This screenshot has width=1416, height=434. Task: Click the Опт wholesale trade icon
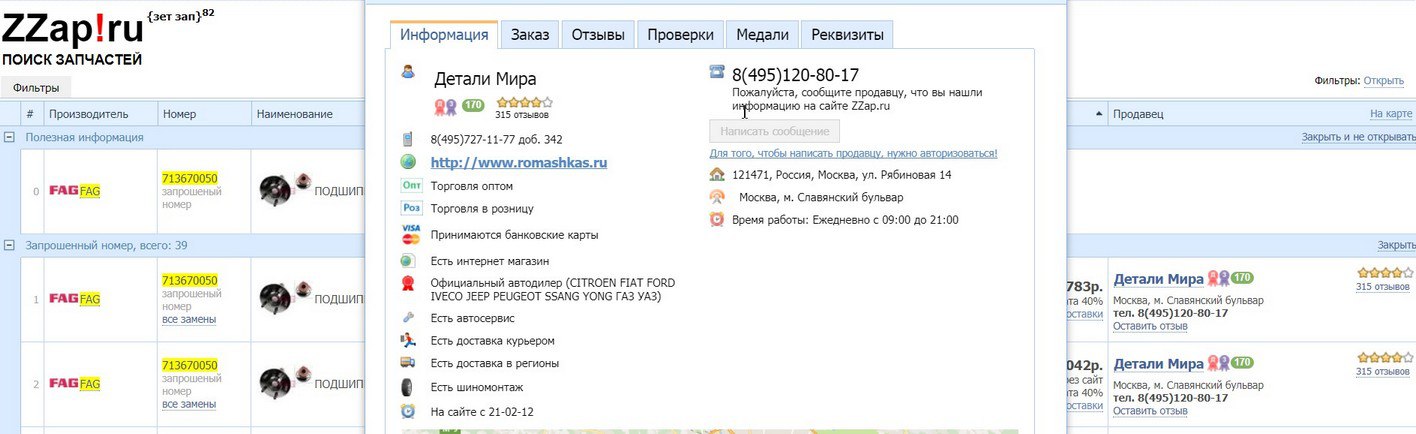click(x=411, y=185)
